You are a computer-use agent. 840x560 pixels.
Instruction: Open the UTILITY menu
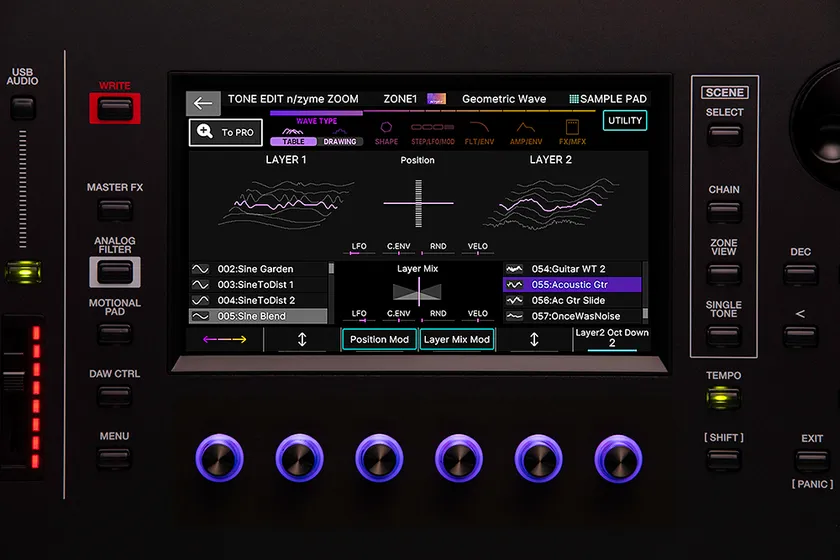[x=625, y=121]
